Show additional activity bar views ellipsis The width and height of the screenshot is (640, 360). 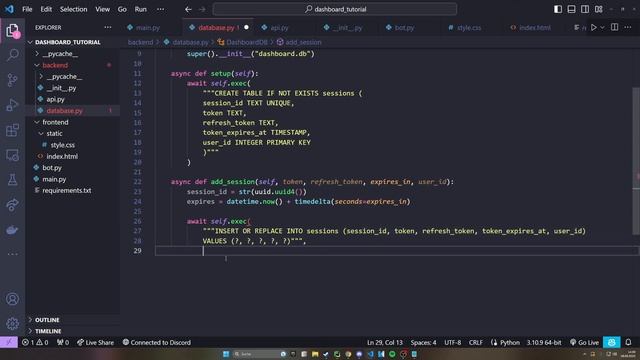(12, 254)
